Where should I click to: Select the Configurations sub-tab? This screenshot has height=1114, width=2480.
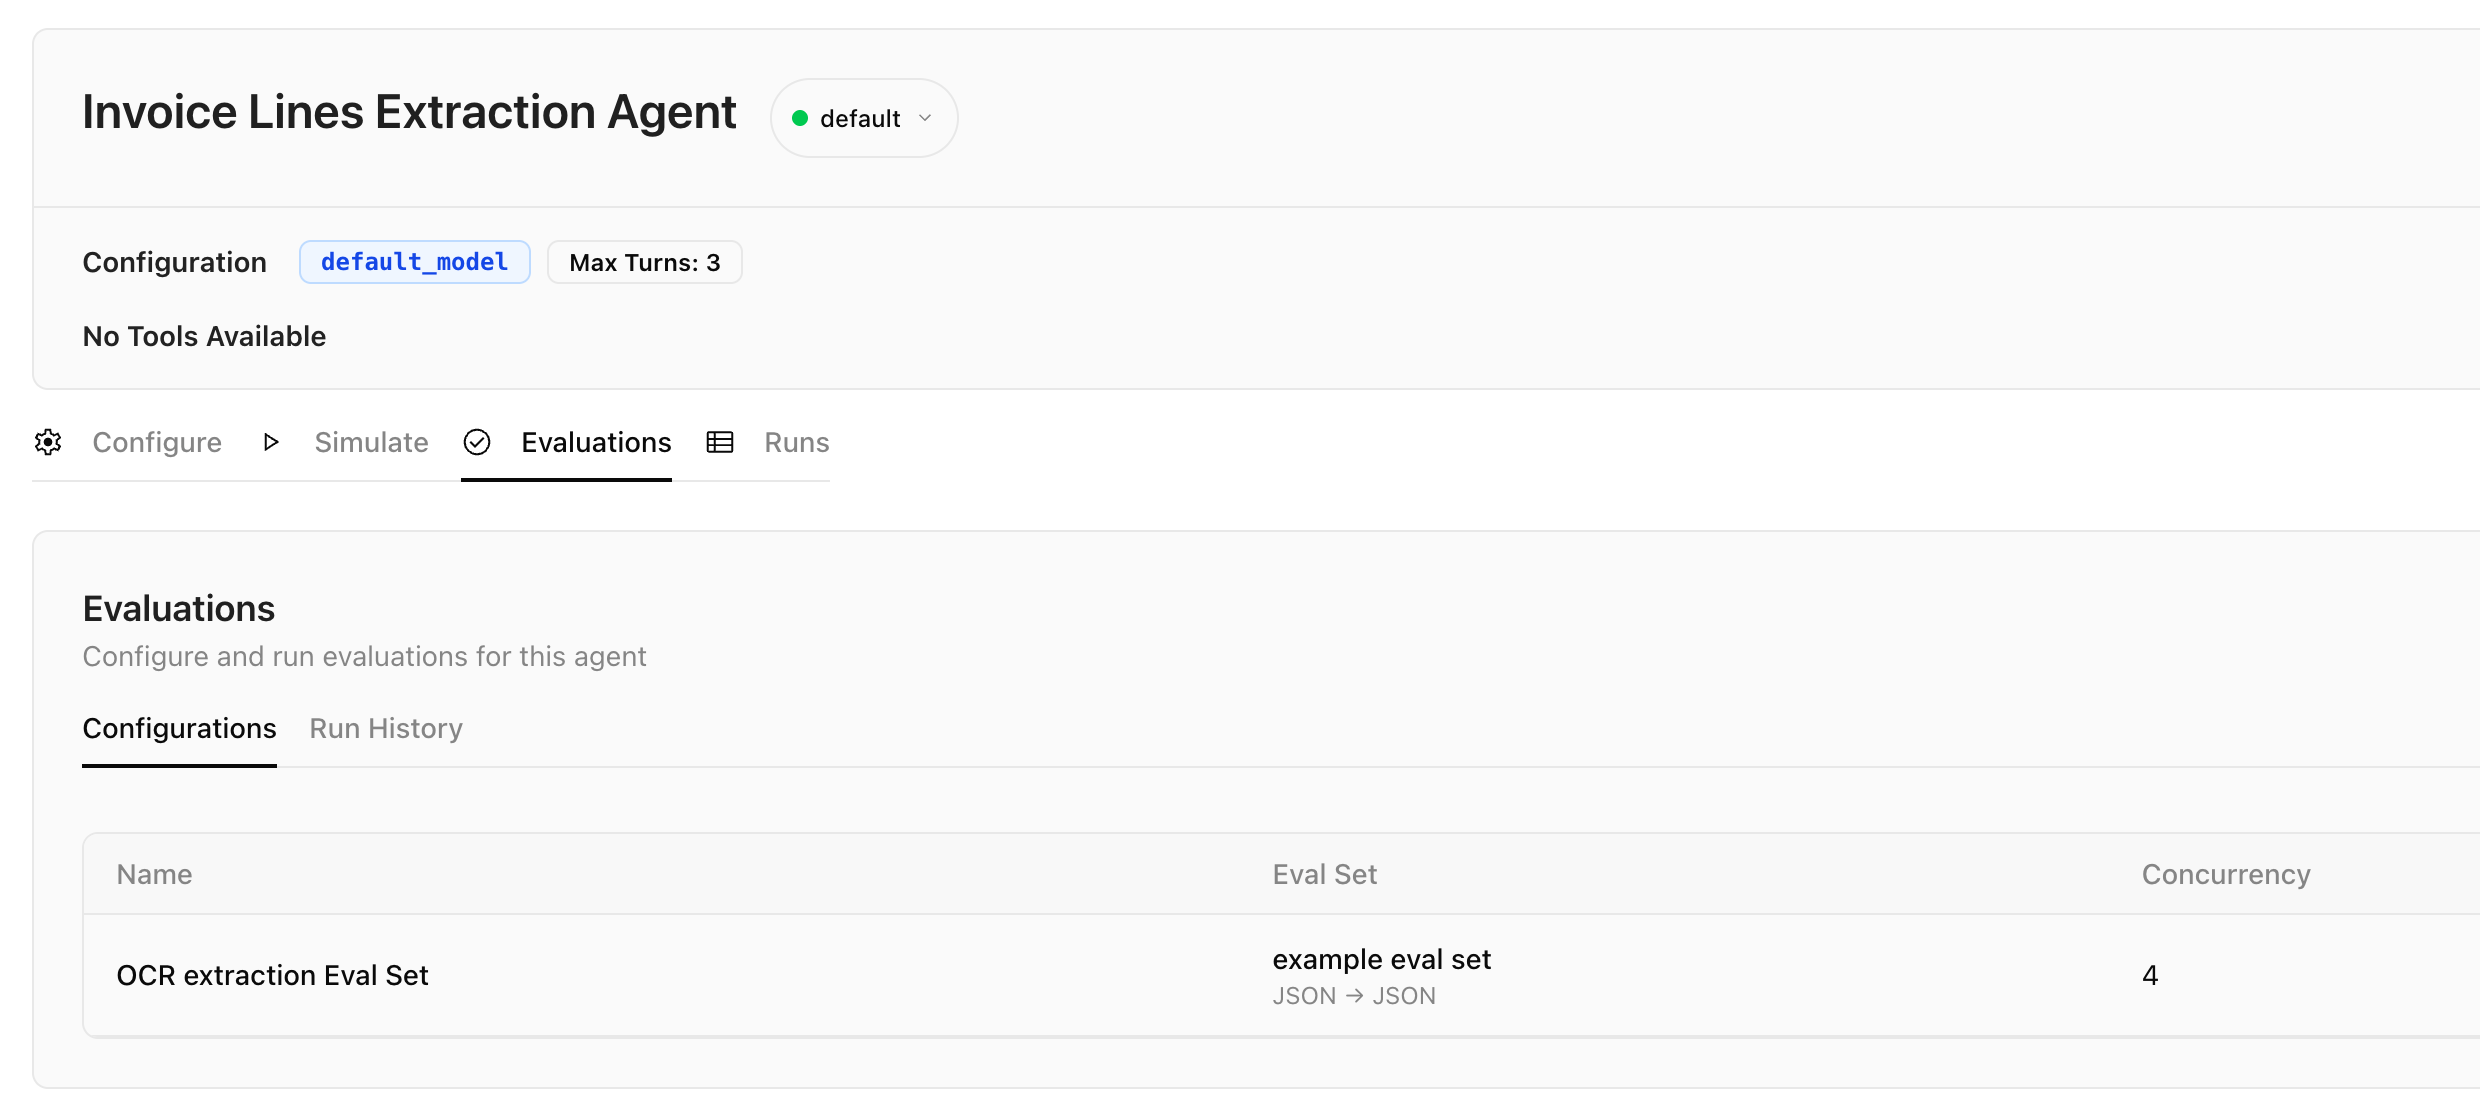pos(179,728)
